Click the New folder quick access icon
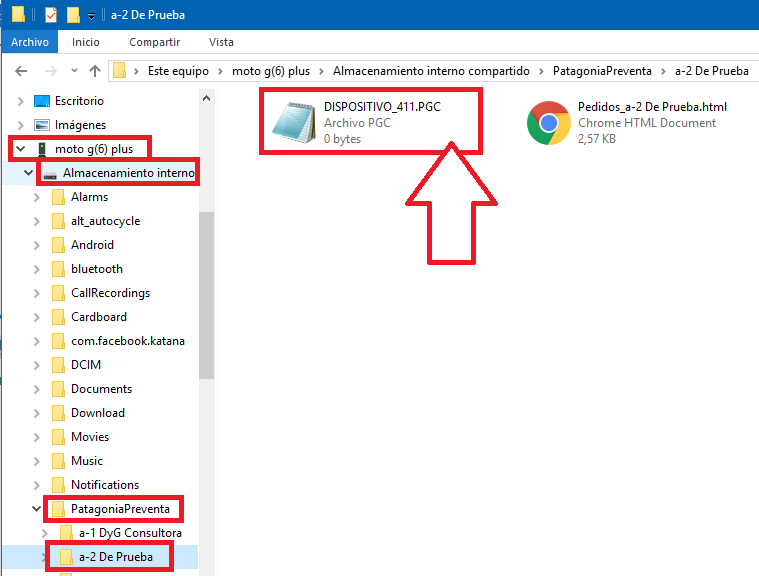The height and width of the screenshot is (576, 759). pos(73,15)
